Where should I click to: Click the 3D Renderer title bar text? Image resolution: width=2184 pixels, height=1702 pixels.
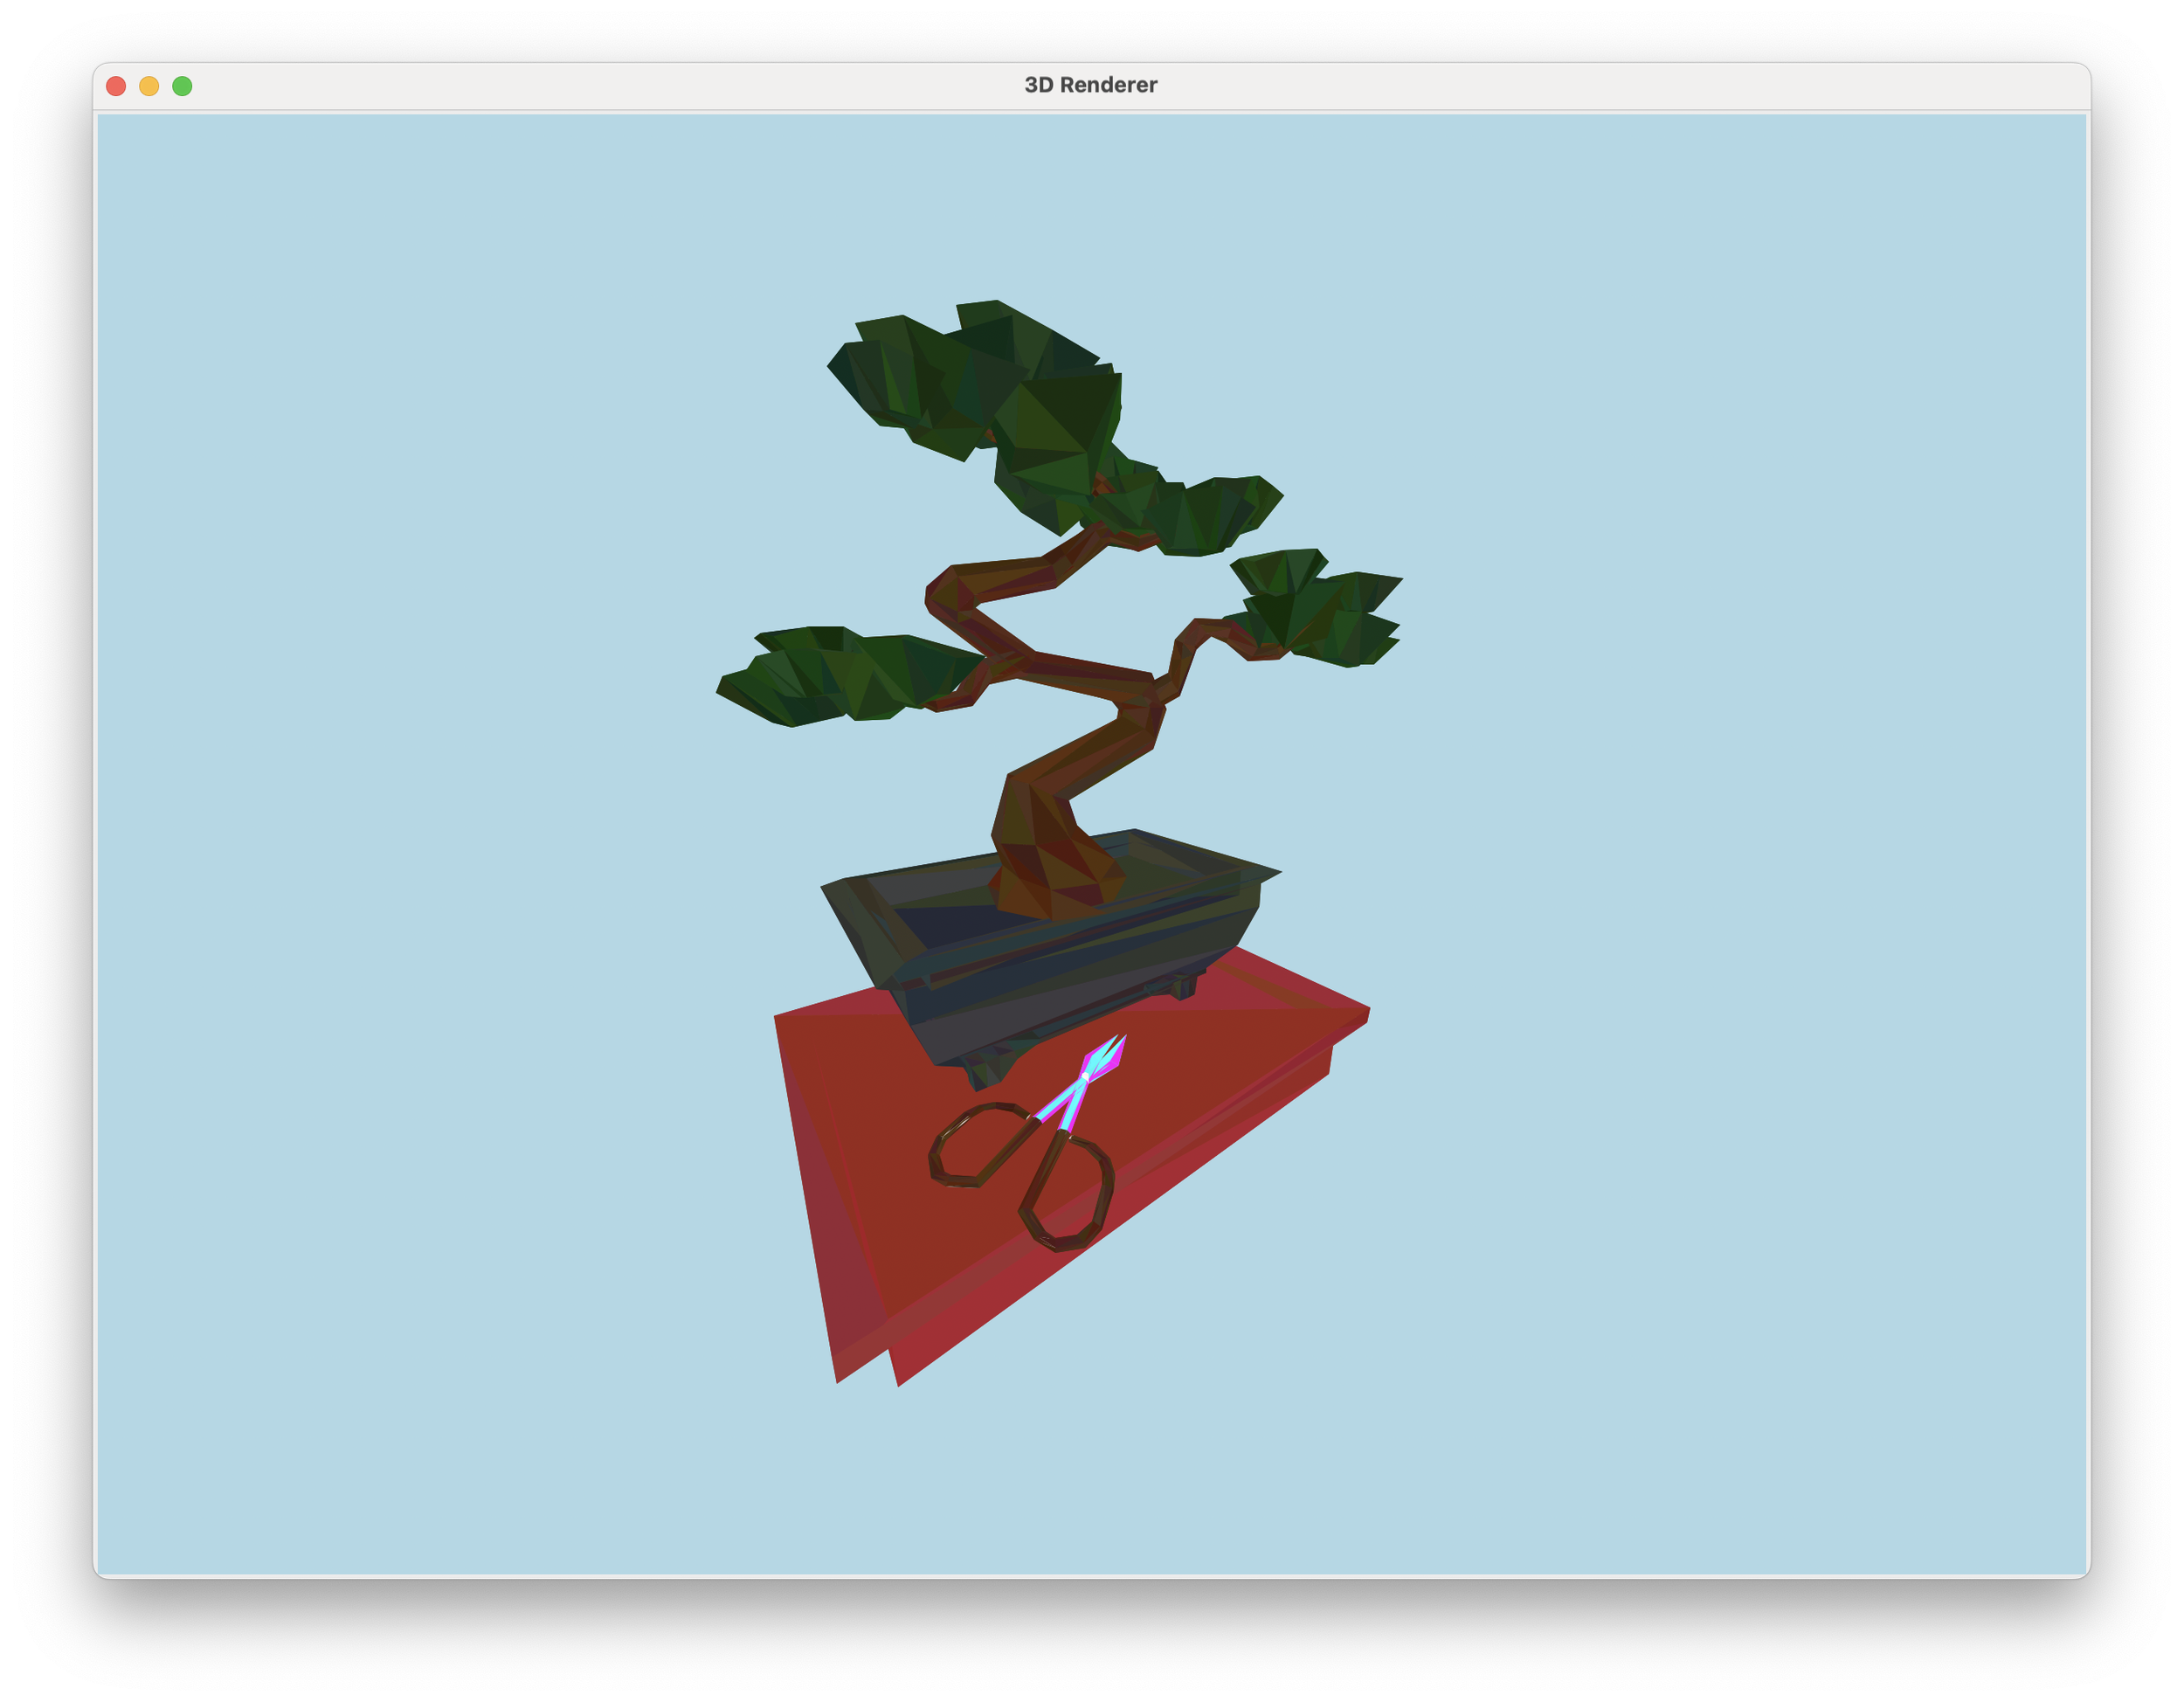[x=1090, y=85]
